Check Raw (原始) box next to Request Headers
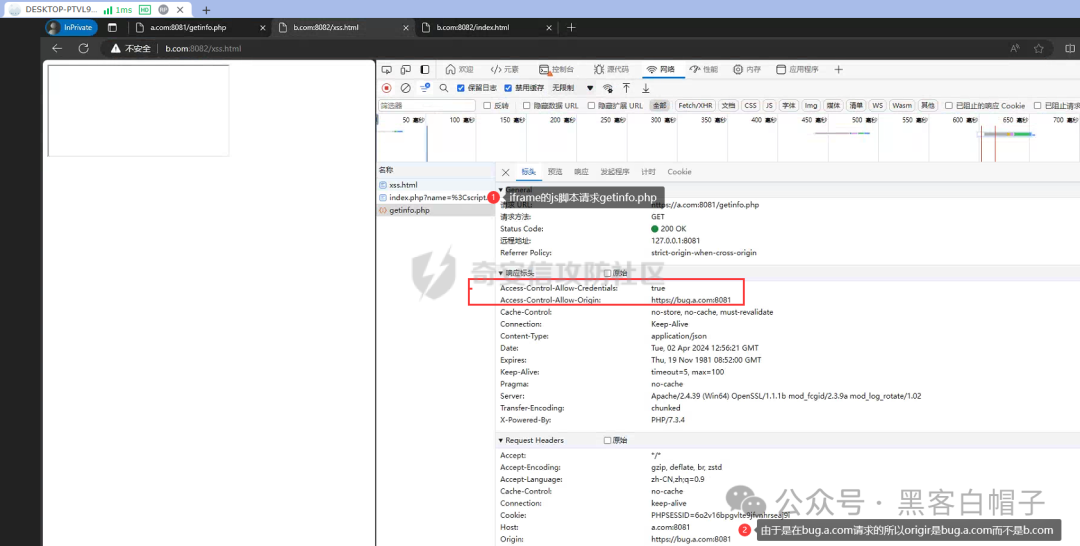 [x=608, y=441]
